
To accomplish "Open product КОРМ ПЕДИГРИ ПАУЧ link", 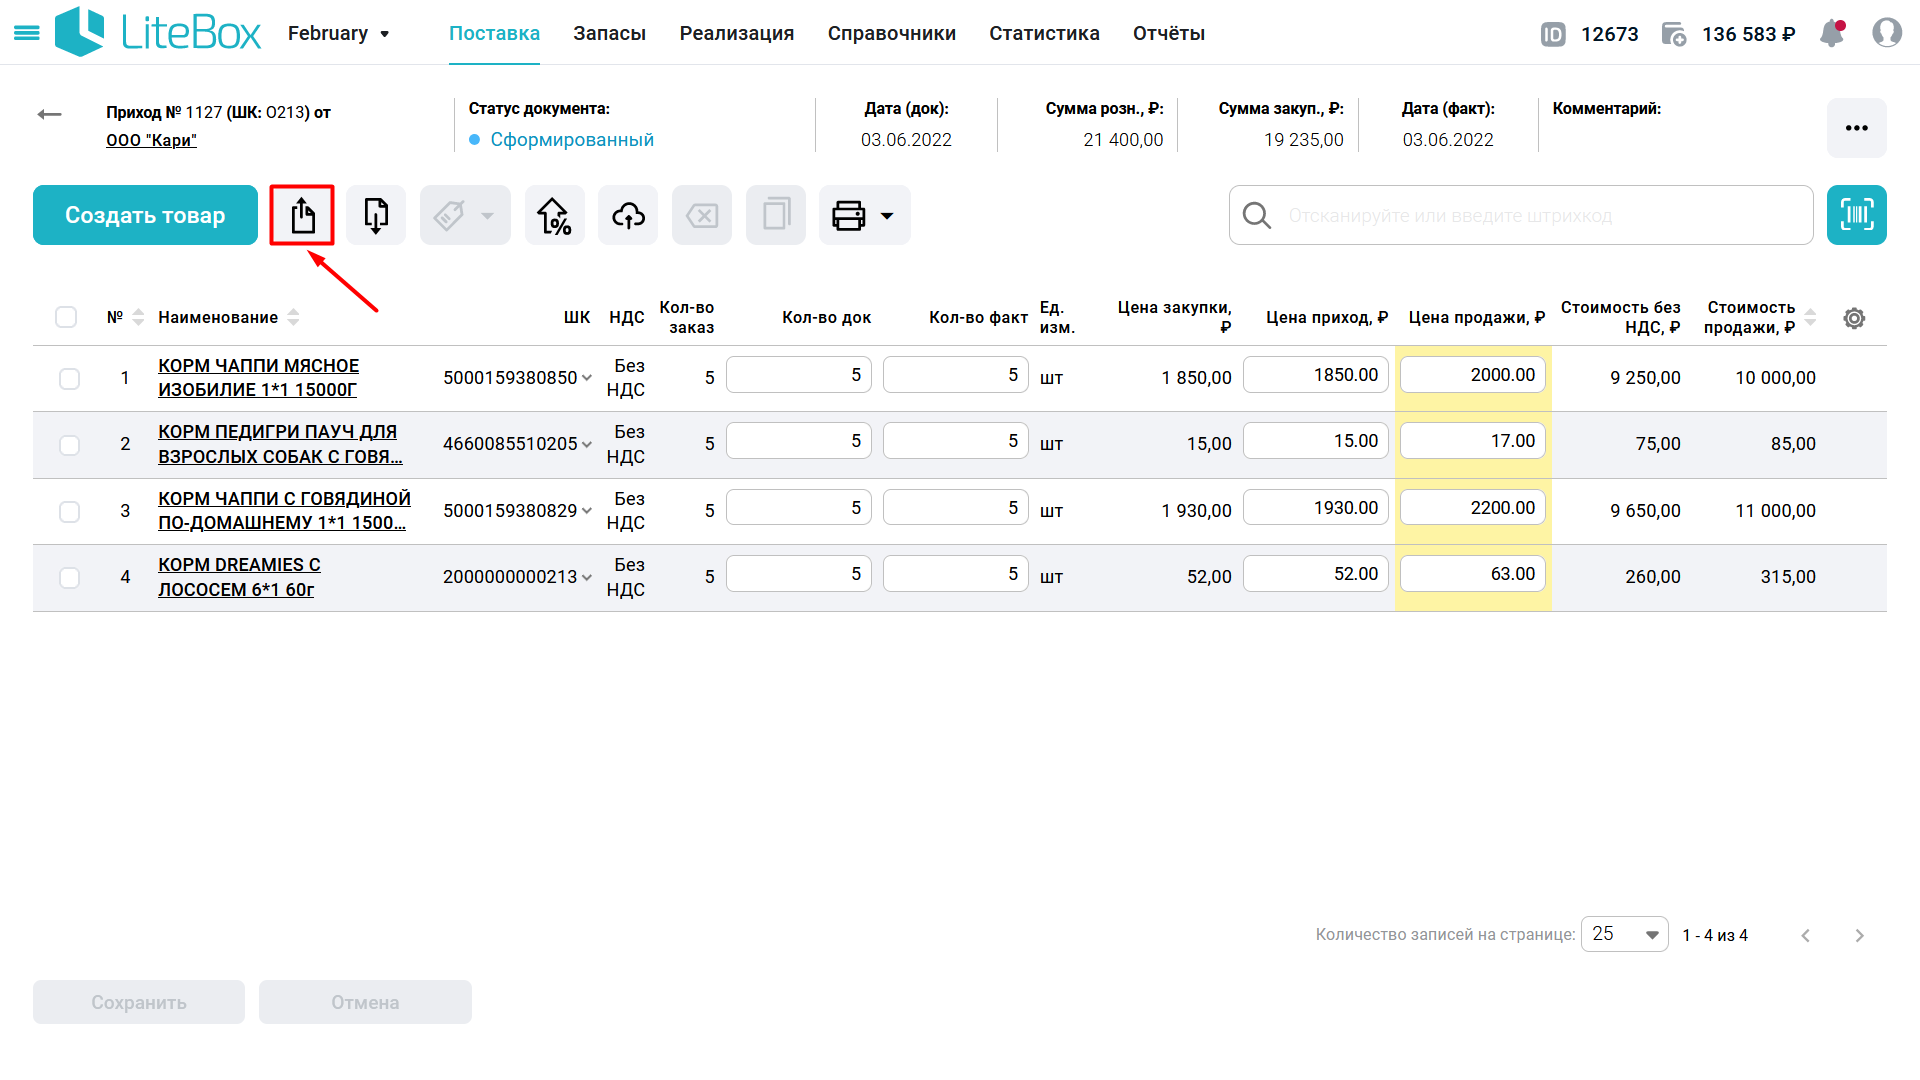I will pyautogui.click(x=280, y=444).
